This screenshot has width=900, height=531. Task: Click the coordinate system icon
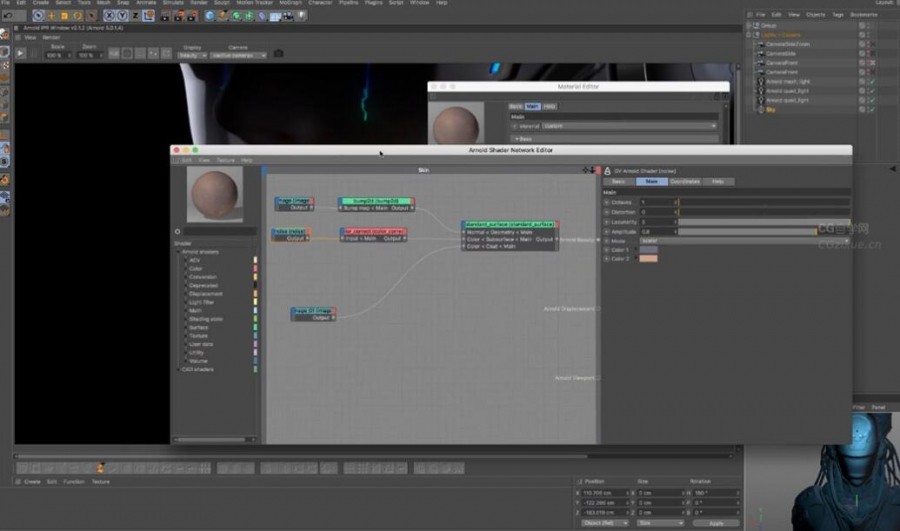click(149, 16)
